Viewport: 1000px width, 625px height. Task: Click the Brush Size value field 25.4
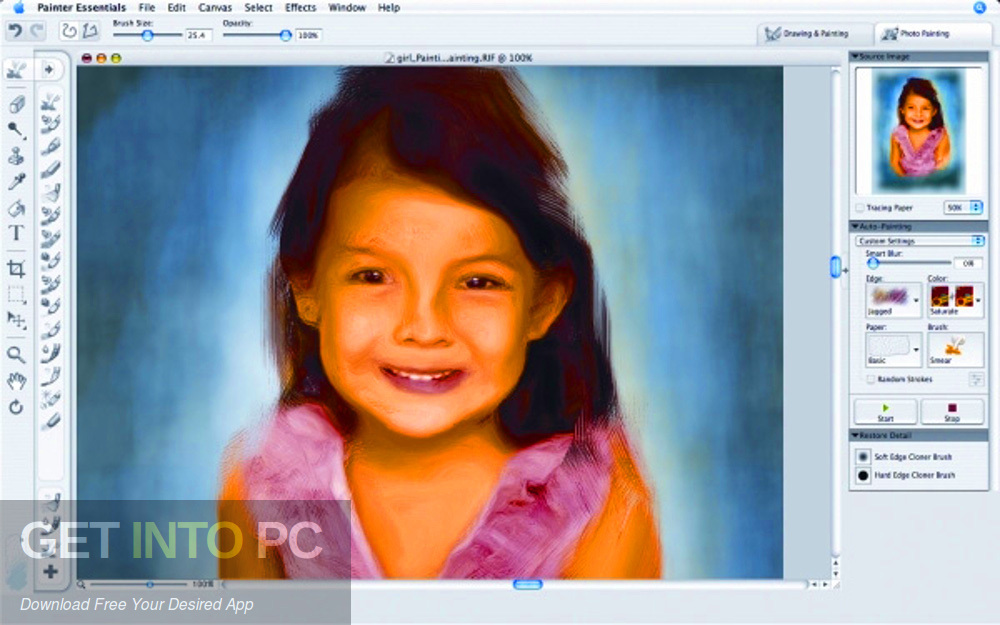[x=198, y=35]
